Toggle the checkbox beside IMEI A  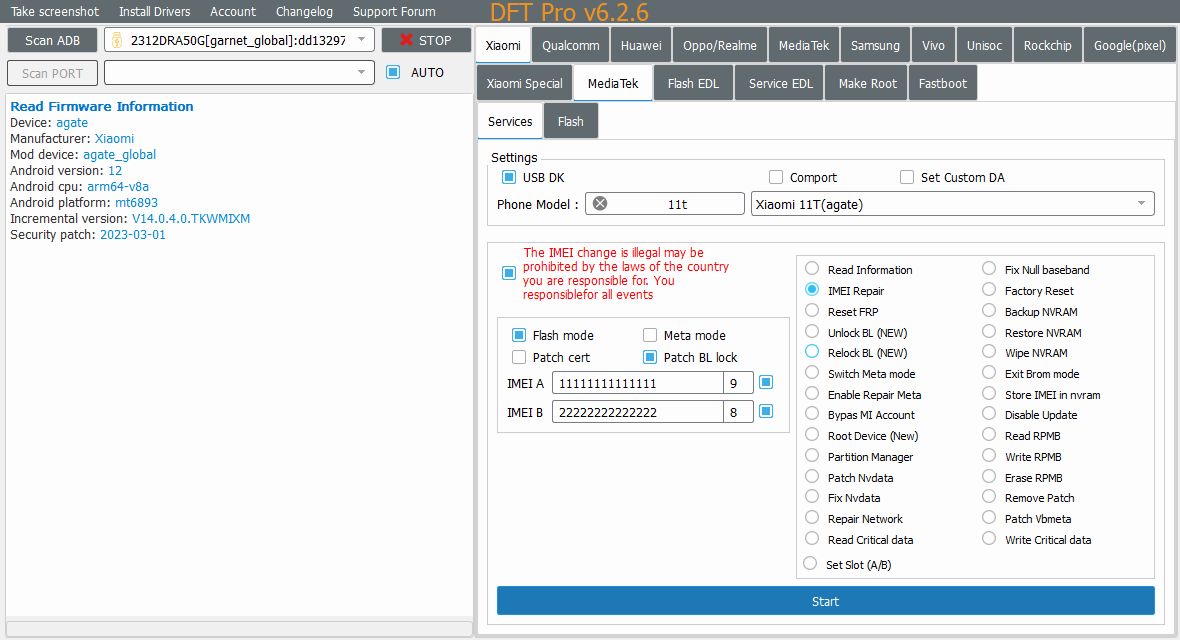[x=766, y=382]
